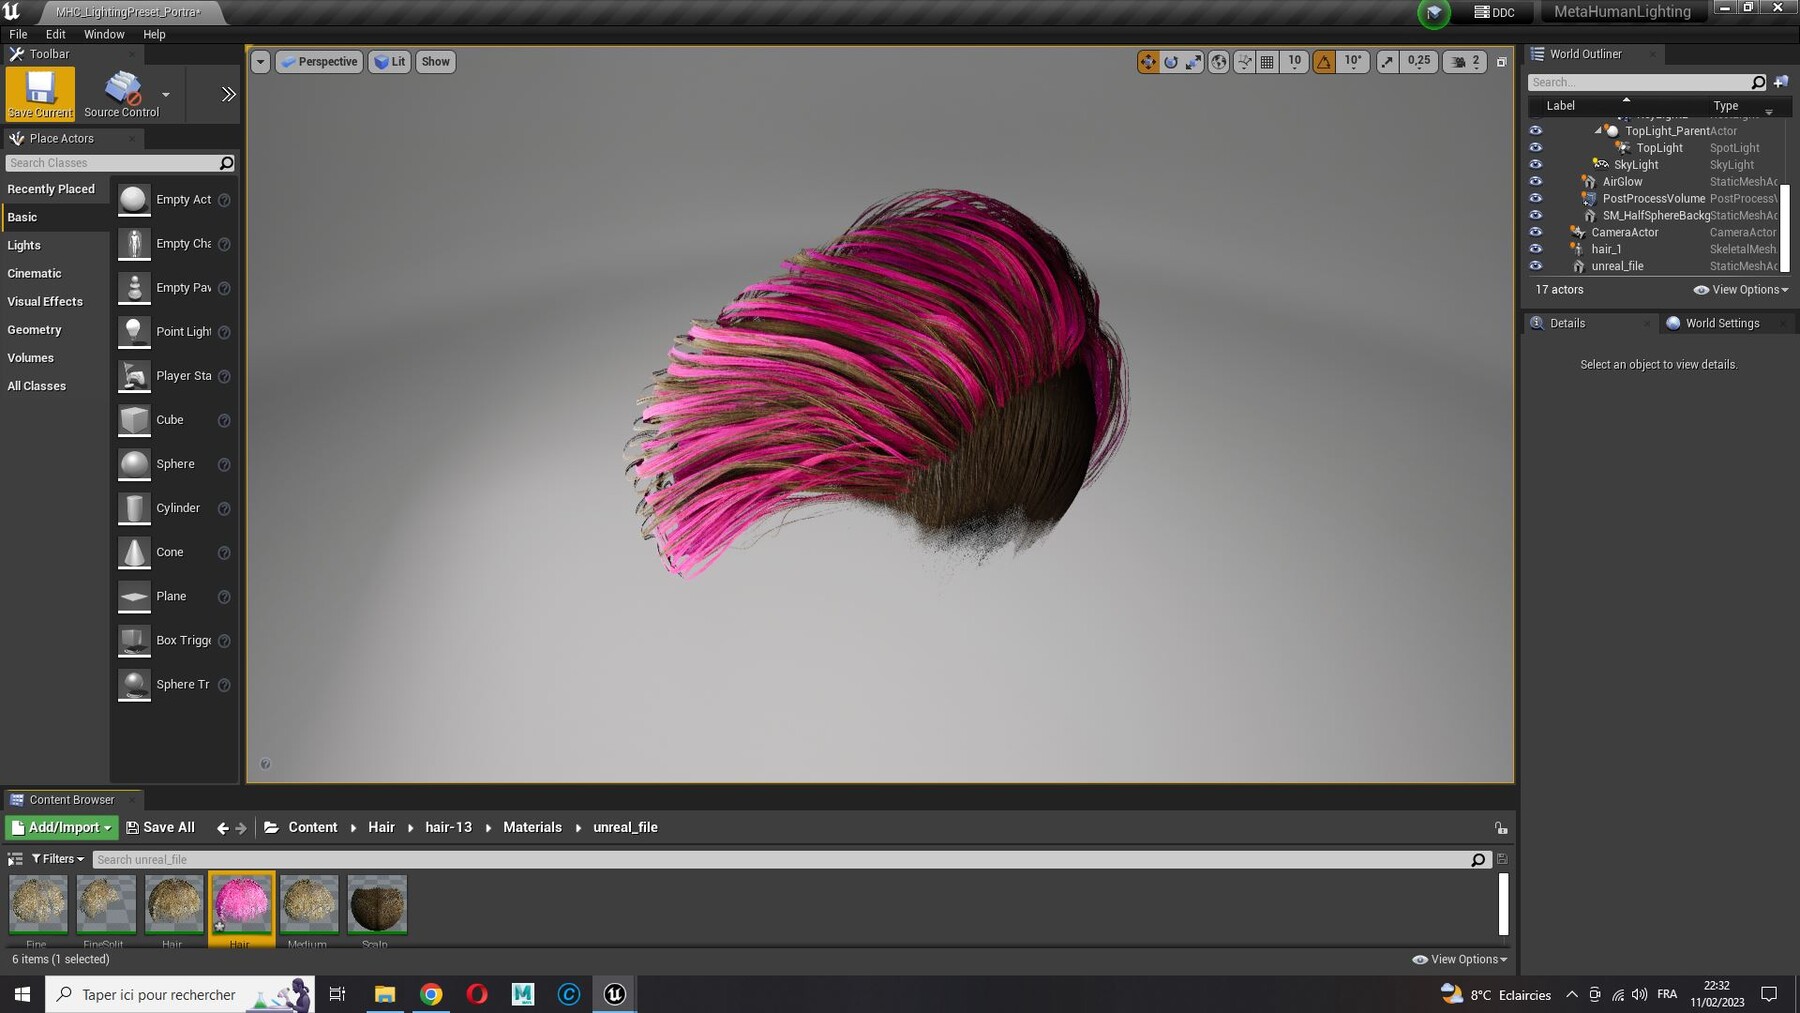Hide the SkyLight actor via eye icon
The height and width of the screenshot is (1013, 1800).
point(1536,165)
